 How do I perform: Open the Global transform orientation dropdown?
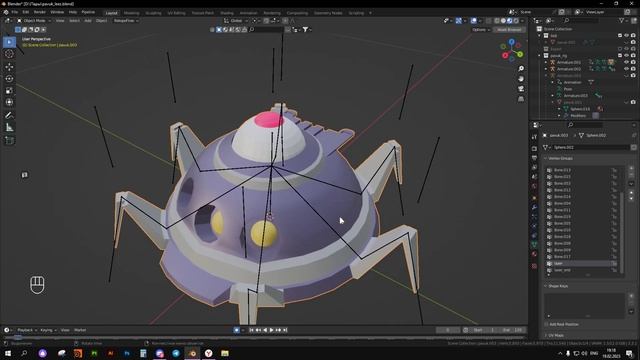point(236,20)
